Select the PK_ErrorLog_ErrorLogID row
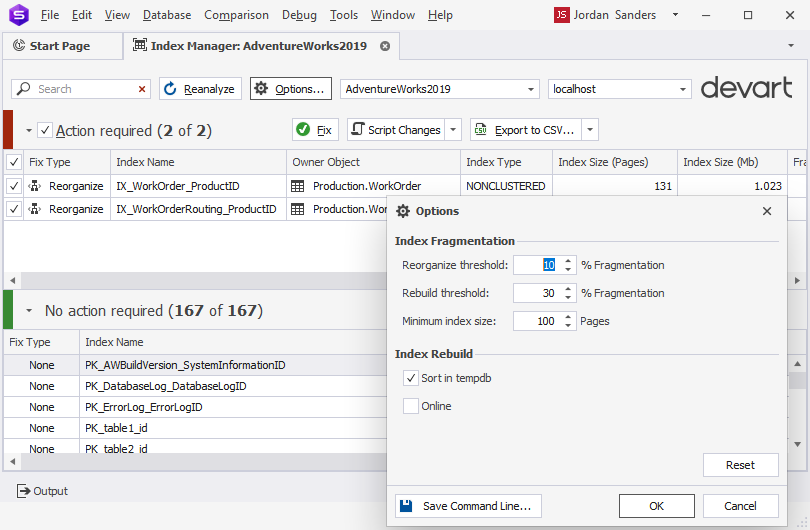 [x=195, y=407]
